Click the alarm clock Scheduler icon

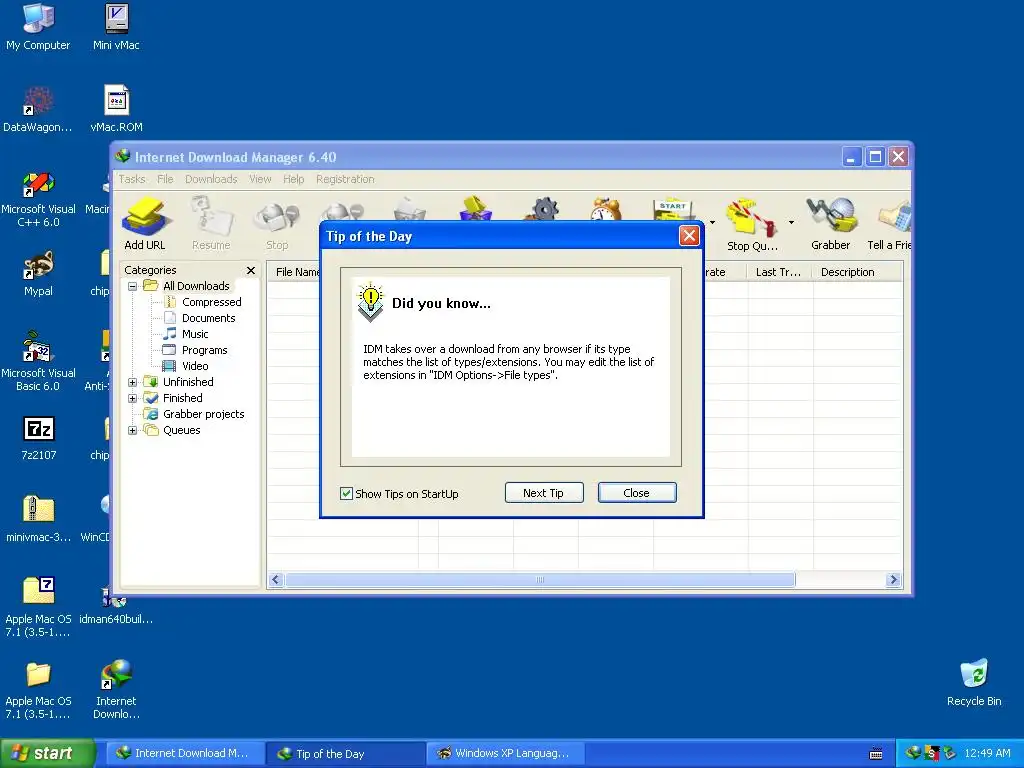point(606,210)
